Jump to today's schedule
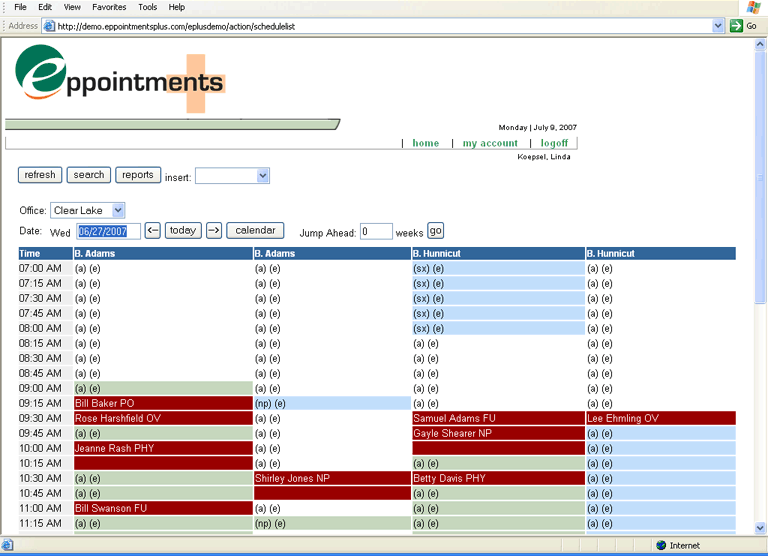Viewport: 768px width, 556px height. coord(183,231)
